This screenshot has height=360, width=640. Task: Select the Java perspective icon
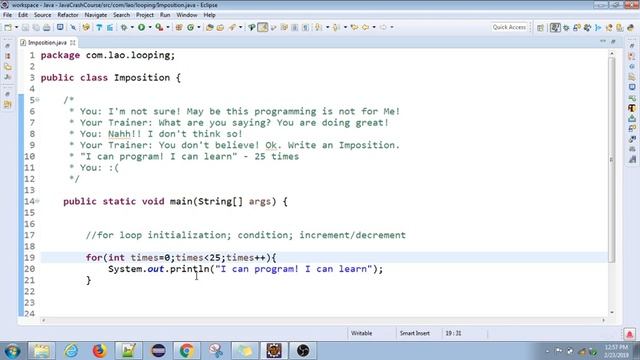click(555, 28)
